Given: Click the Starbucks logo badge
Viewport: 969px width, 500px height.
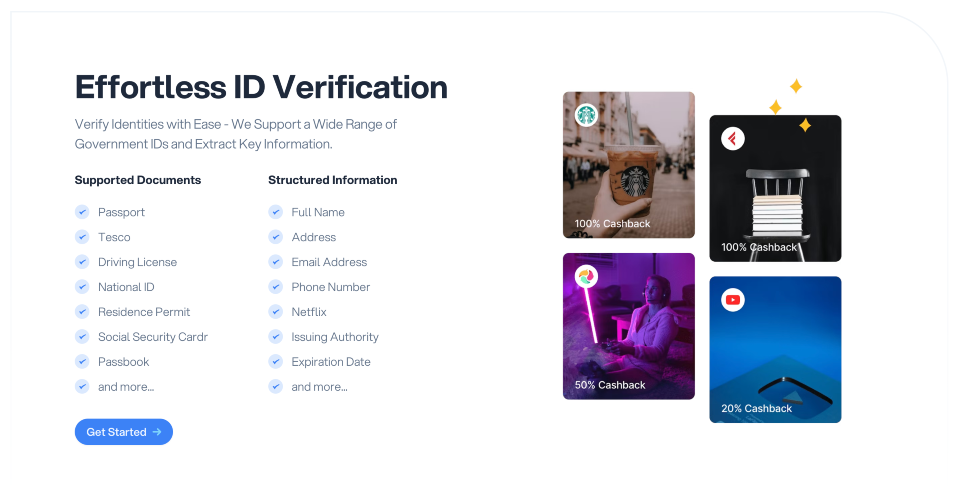Looking at the screenshot, I should (x=586, y=115).
